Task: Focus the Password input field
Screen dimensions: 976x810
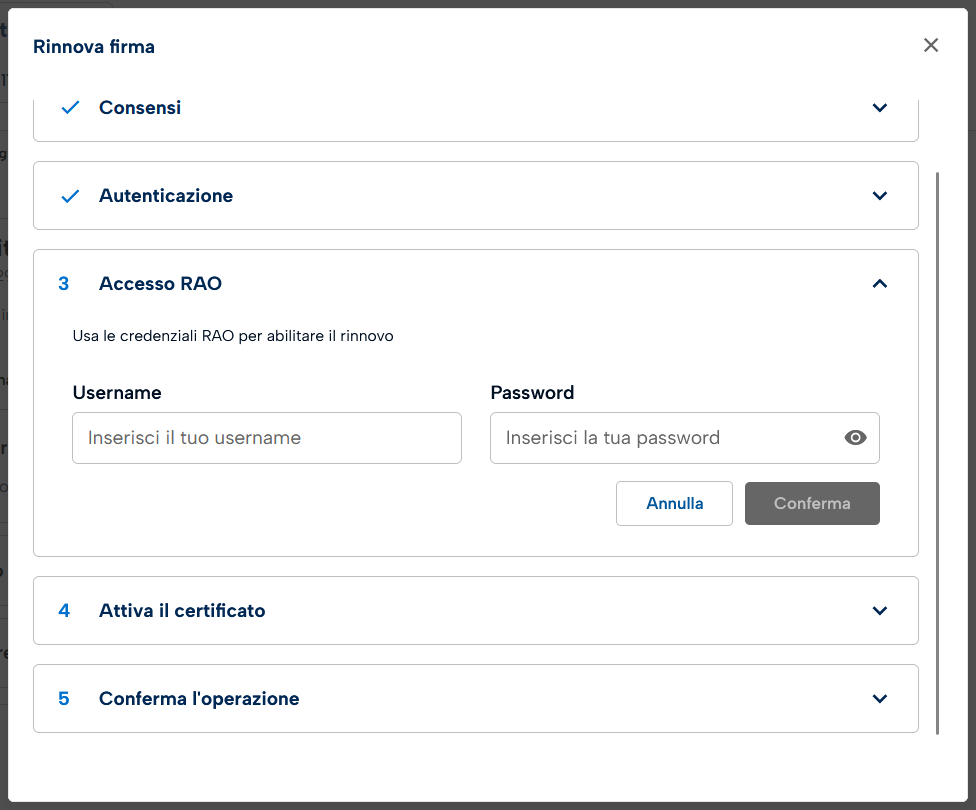Action: (665, 438)
